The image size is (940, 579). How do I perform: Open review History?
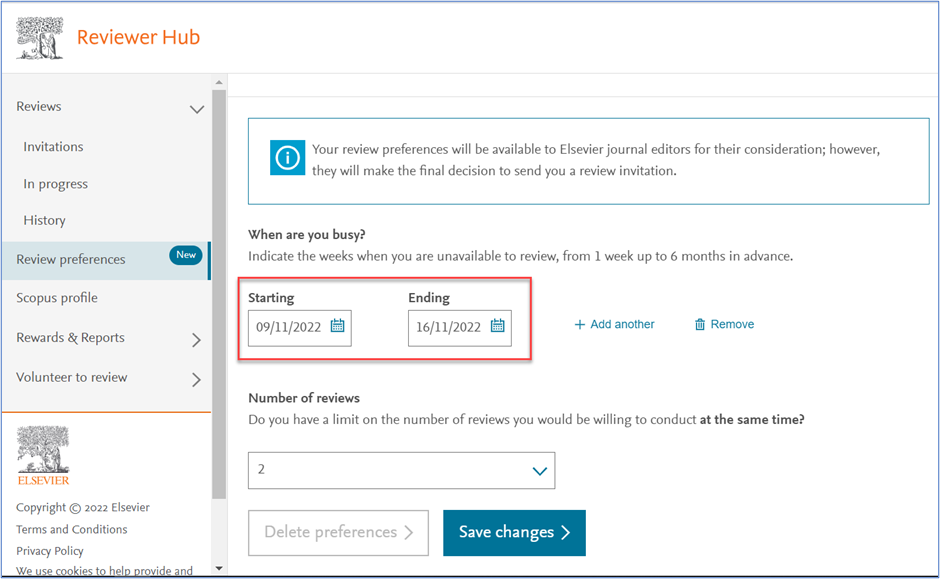tap(44, 221)
